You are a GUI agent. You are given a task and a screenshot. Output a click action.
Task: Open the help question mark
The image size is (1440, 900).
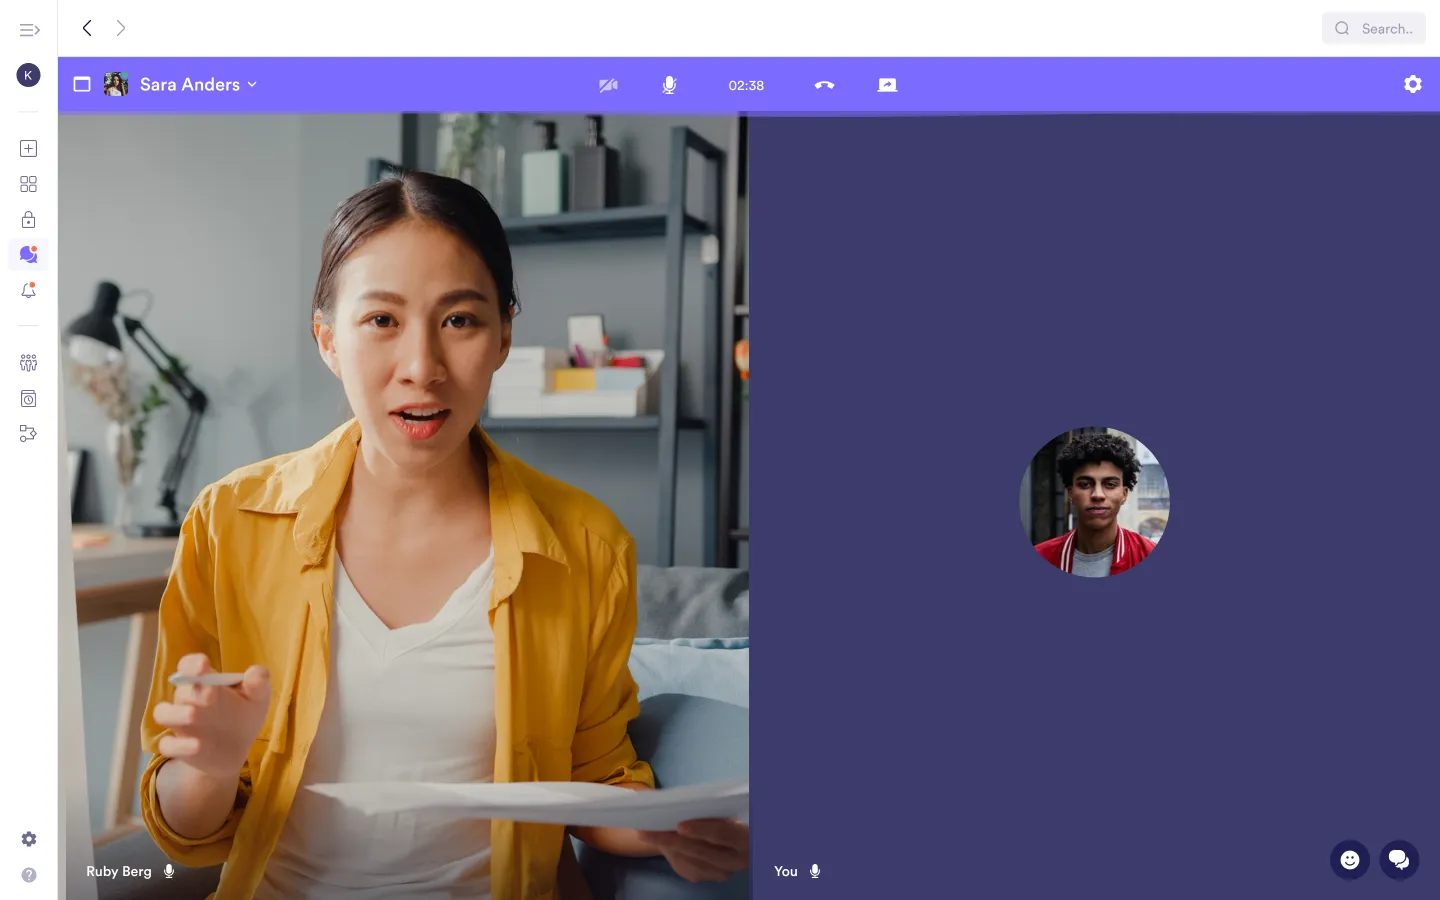coord(29,875)
